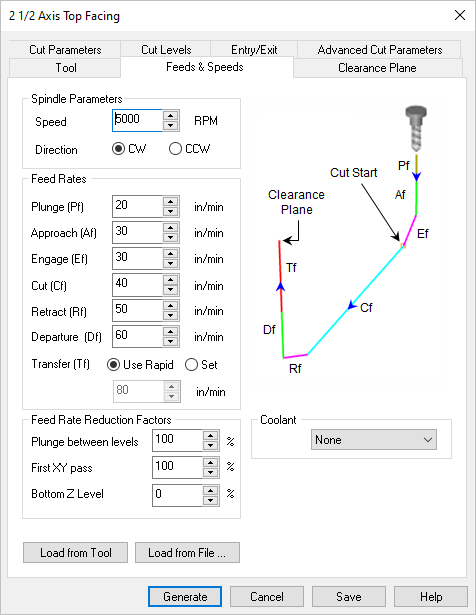Go to the Entry/Exit tab

click(x=254, y=50)
